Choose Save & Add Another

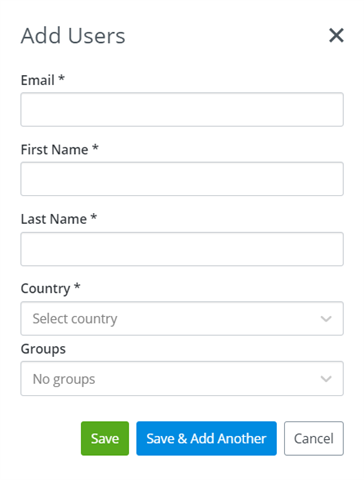[x=206, y=438]
